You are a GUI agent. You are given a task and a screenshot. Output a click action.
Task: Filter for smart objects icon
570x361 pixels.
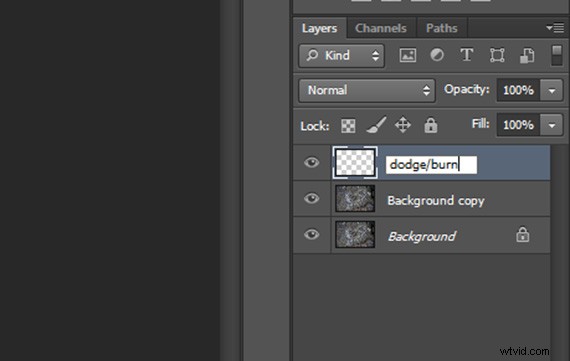click(527, 56)
